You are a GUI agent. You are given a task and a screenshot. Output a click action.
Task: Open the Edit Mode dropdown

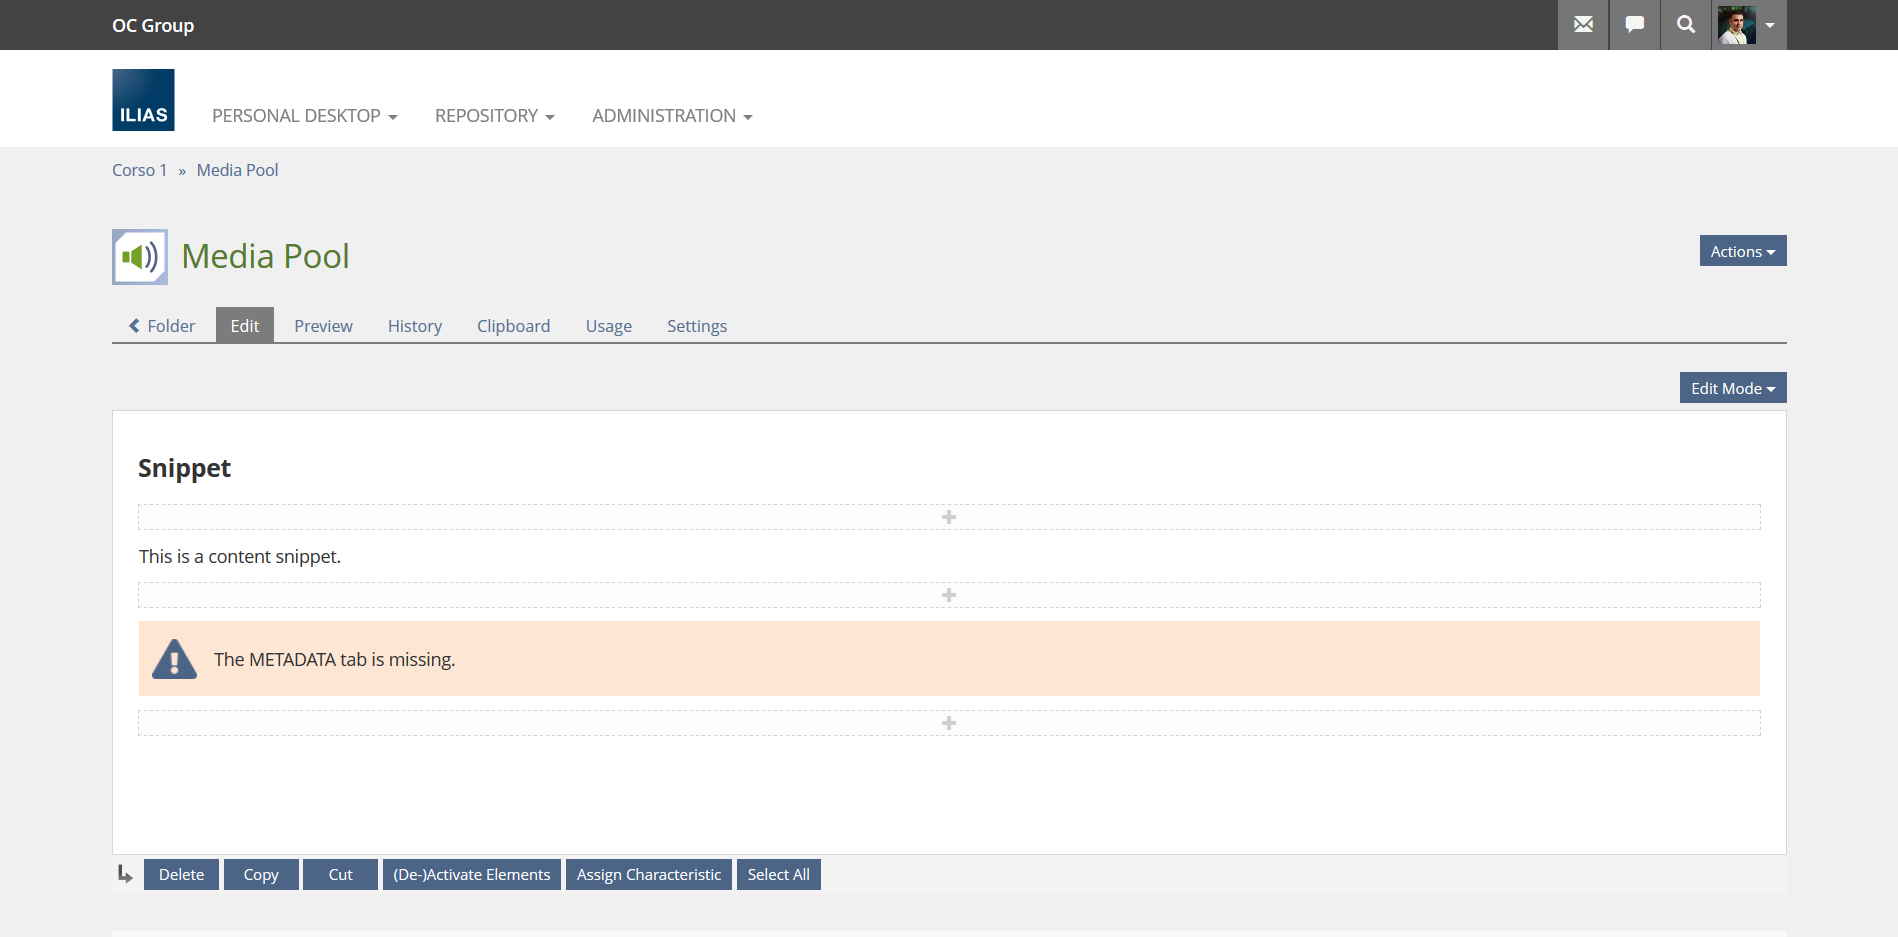[1732, 388]
